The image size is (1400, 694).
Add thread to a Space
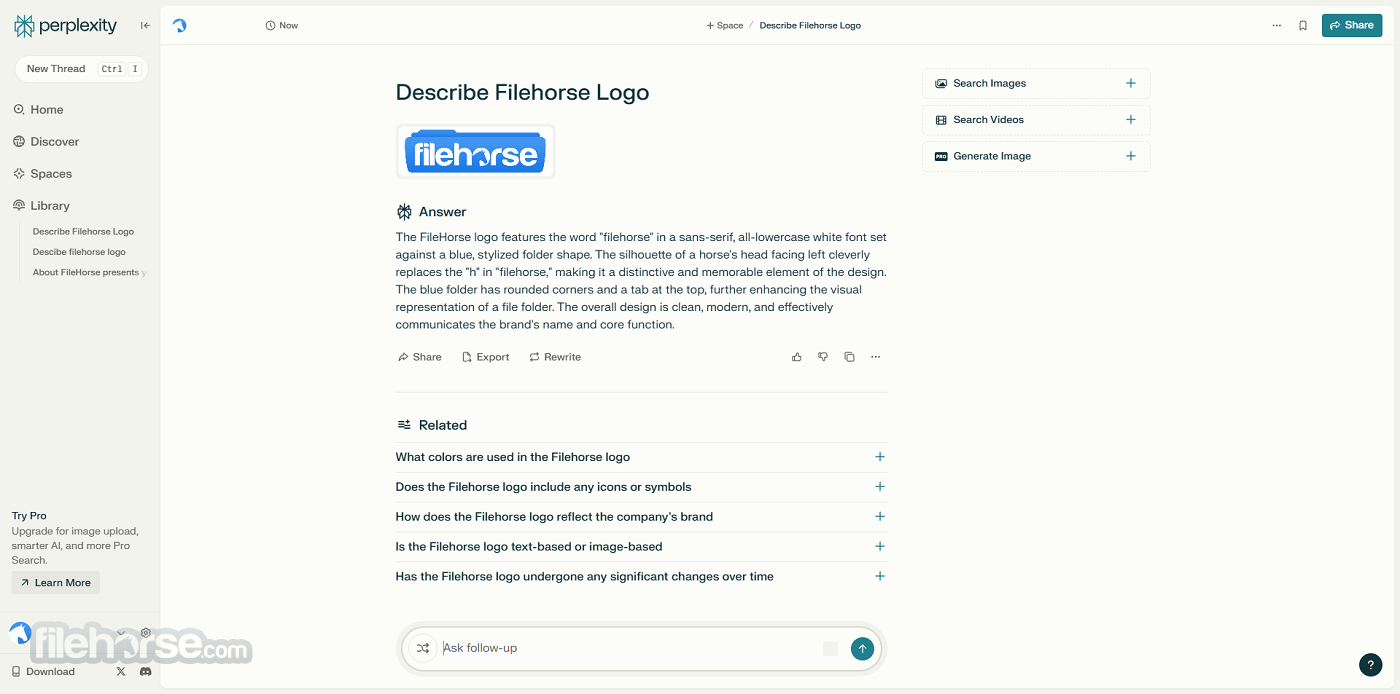[x=725, y=26]
